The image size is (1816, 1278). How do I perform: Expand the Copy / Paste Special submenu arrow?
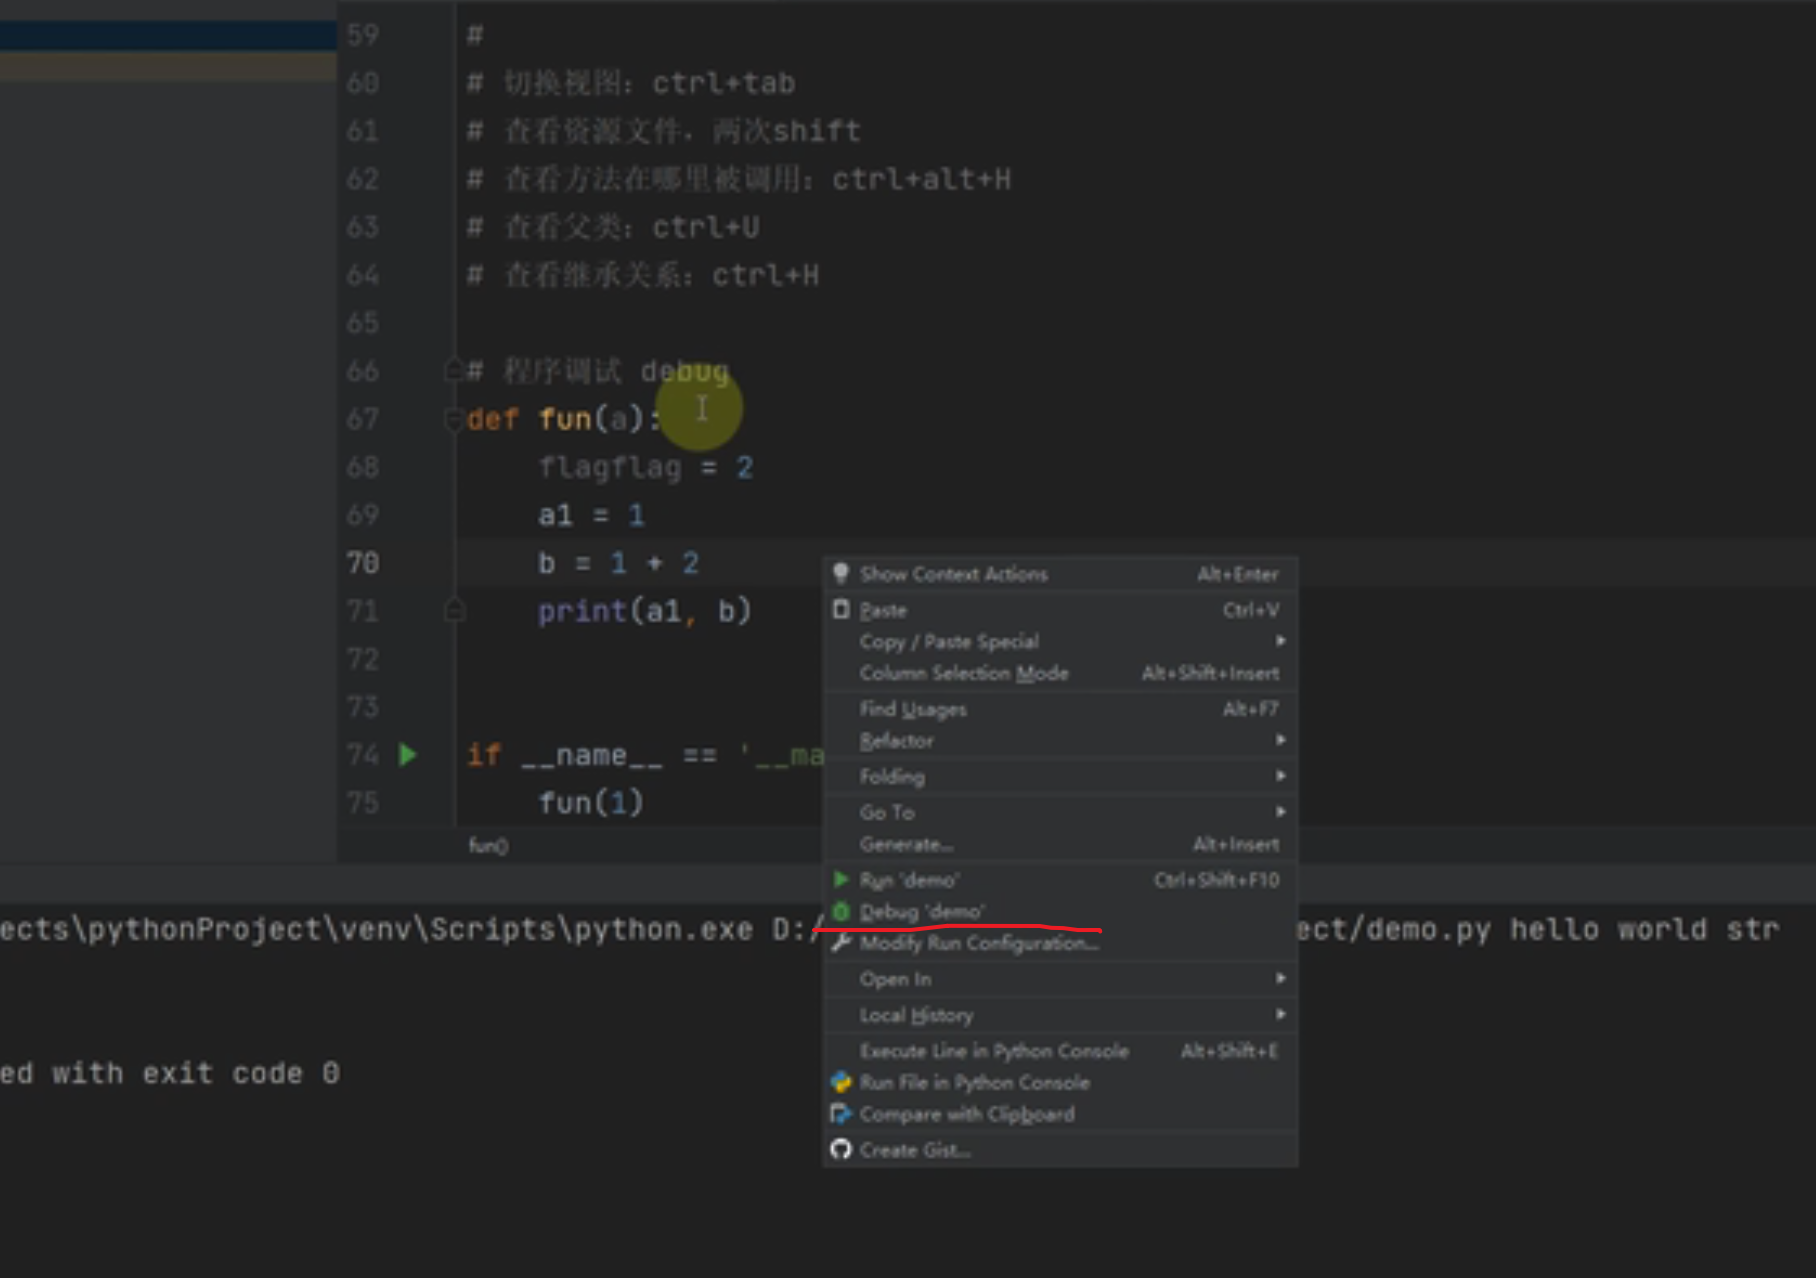pos(1280,641)
